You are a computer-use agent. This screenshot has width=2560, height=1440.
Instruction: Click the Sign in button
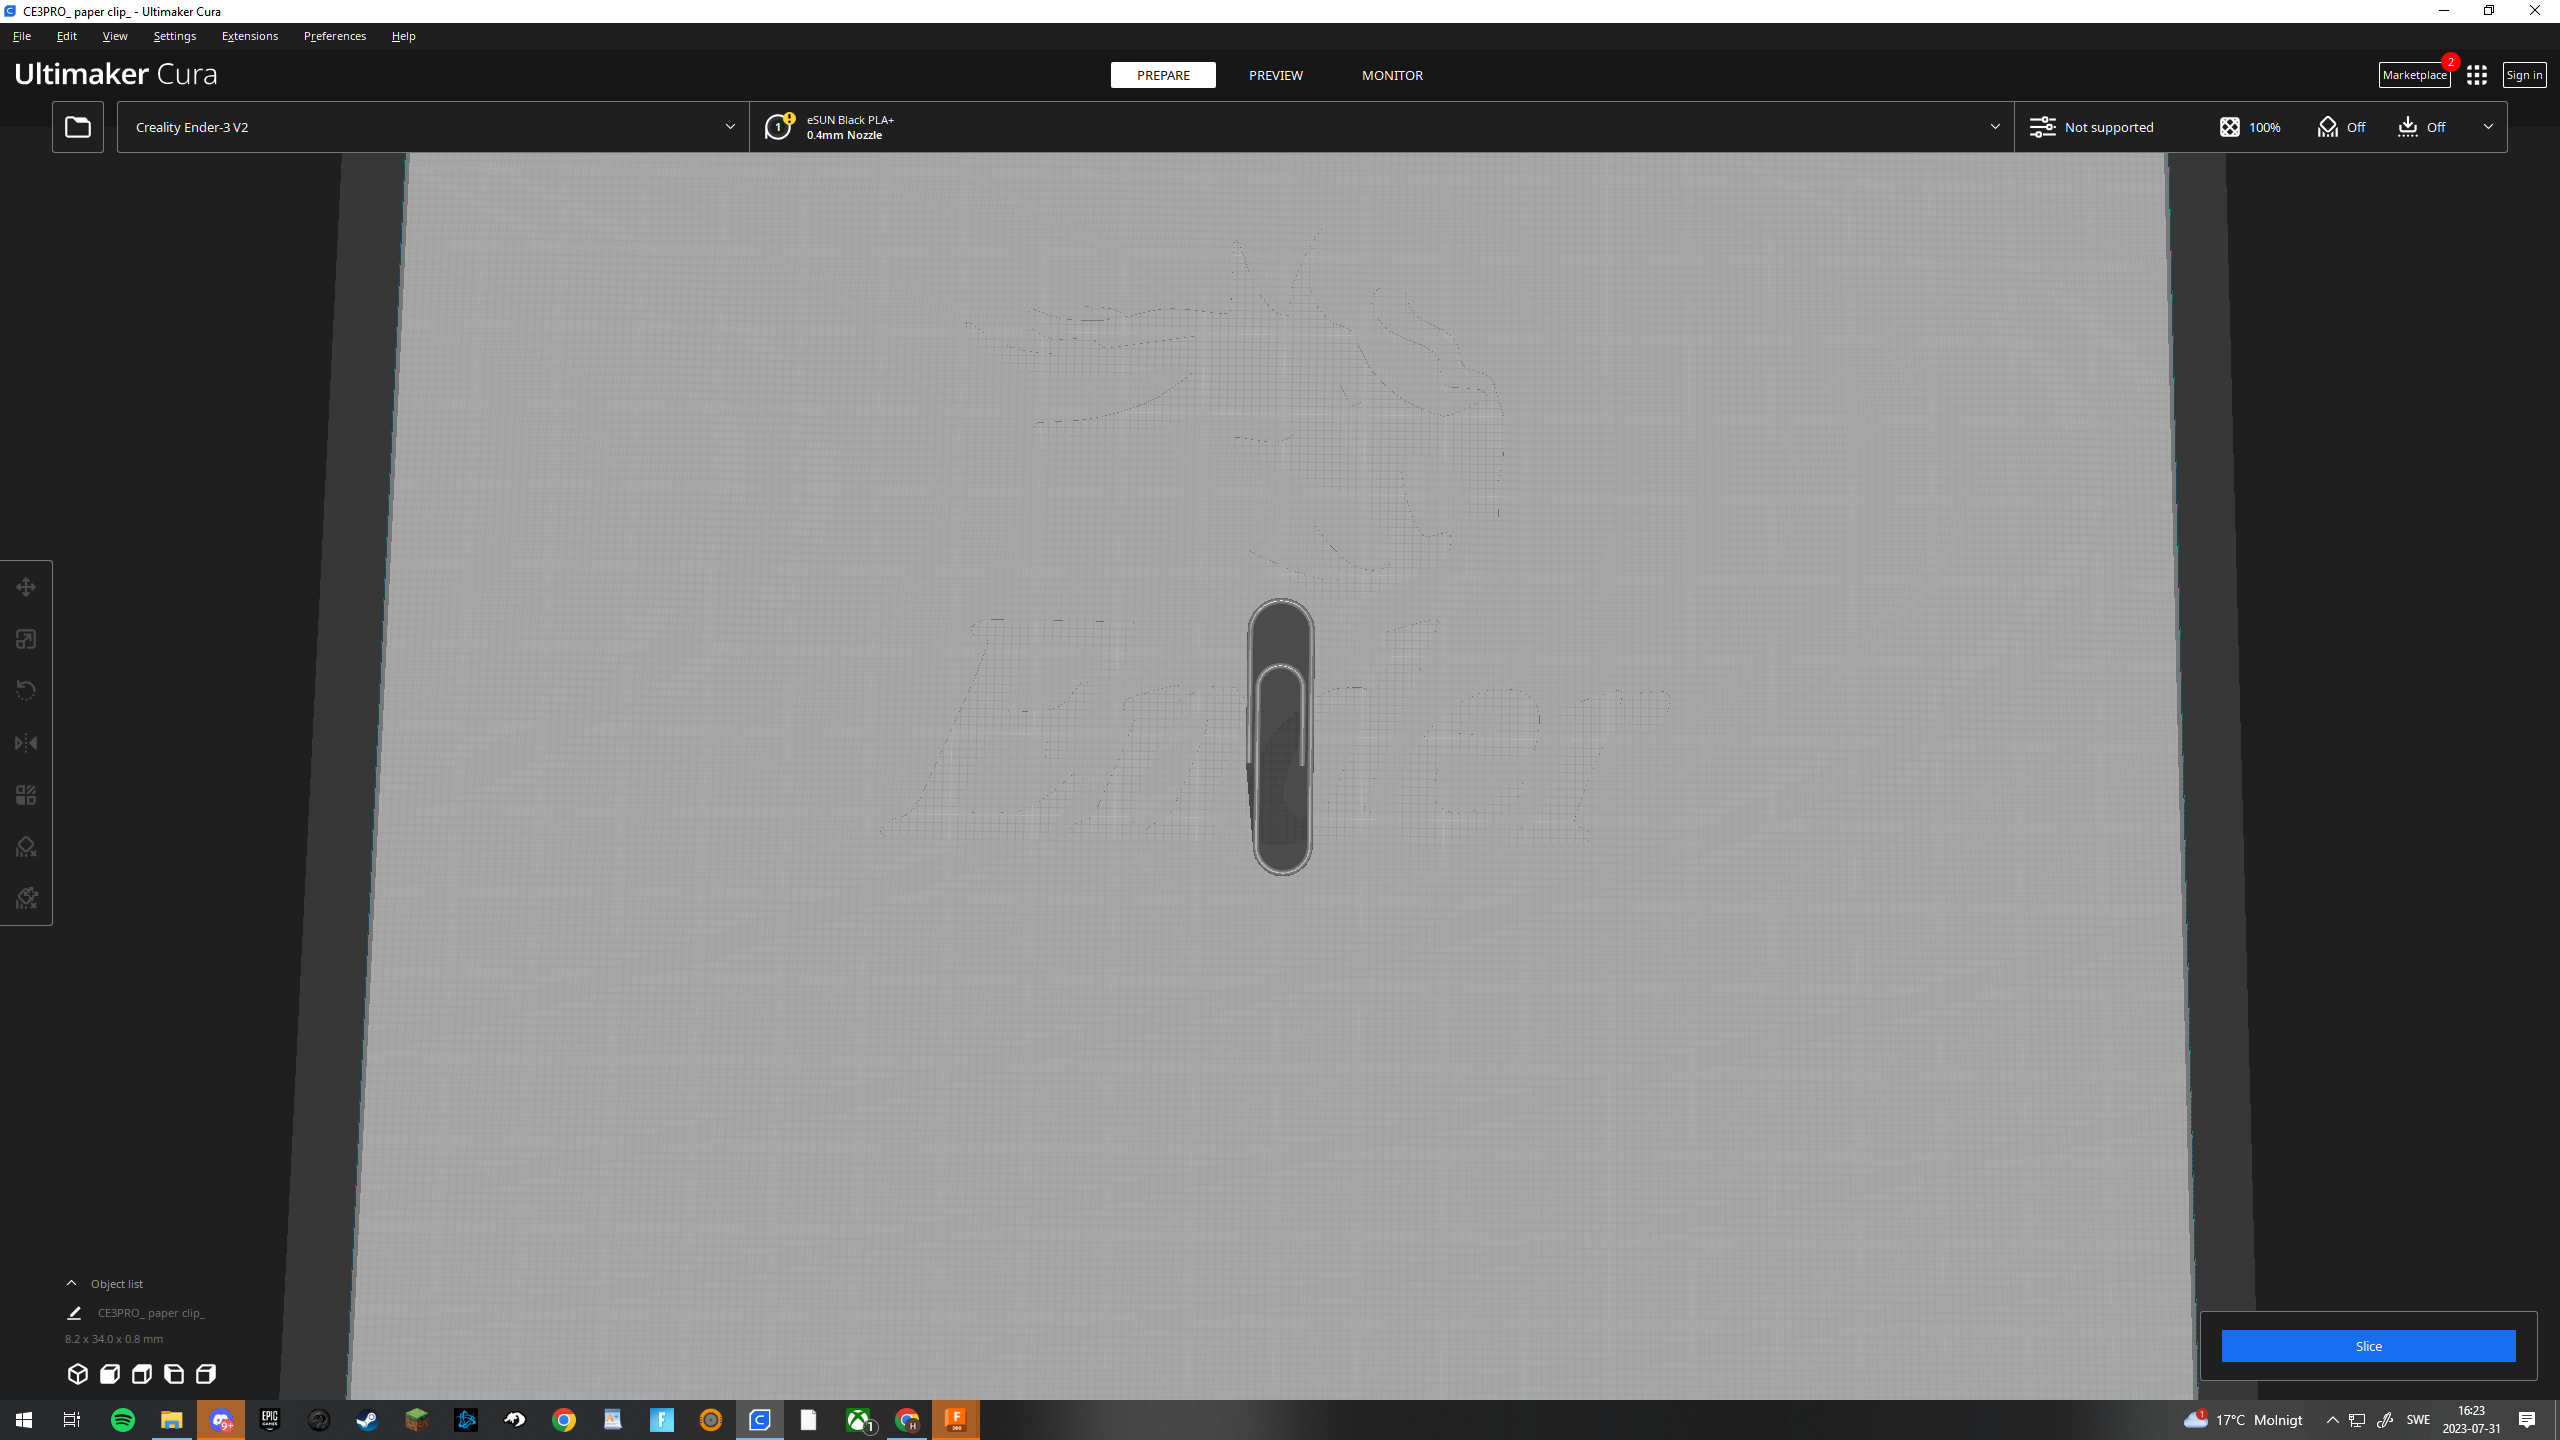click(x=2524, y=75)
